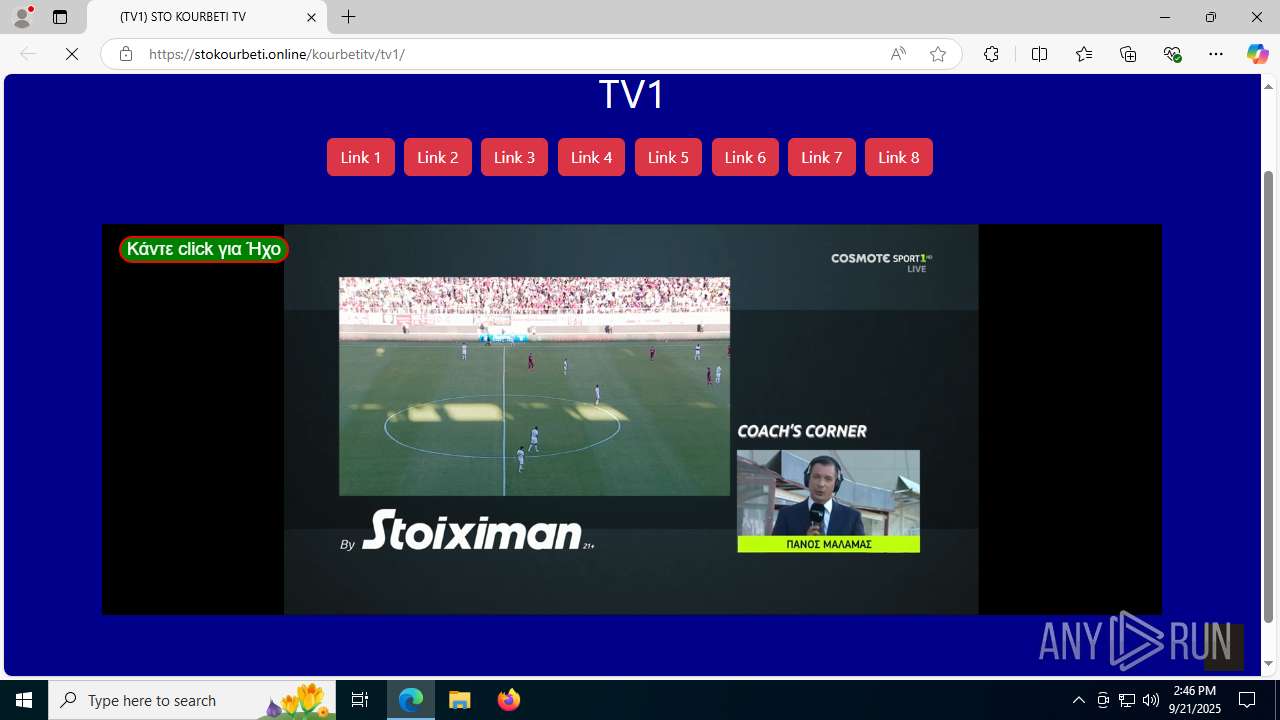This screenshot has width=1280, height=720.
Task: Switch stream to Link 1
Action: click(x=361, y=157)
